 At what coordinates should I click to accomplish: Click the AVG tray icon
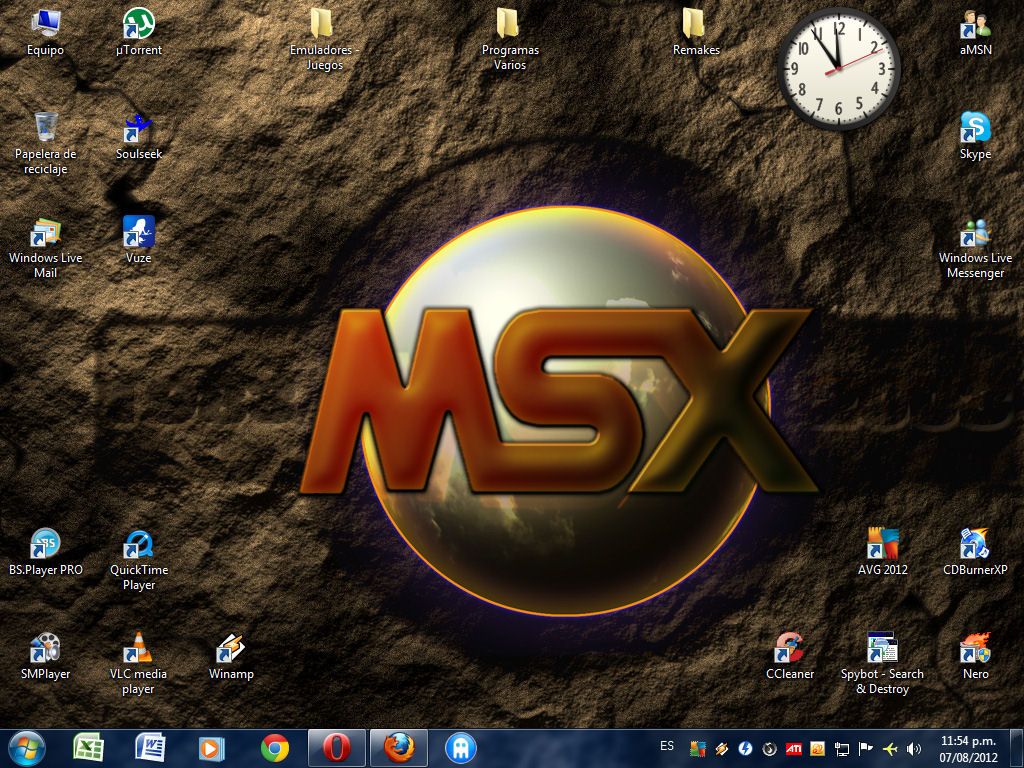coord(697,748)
